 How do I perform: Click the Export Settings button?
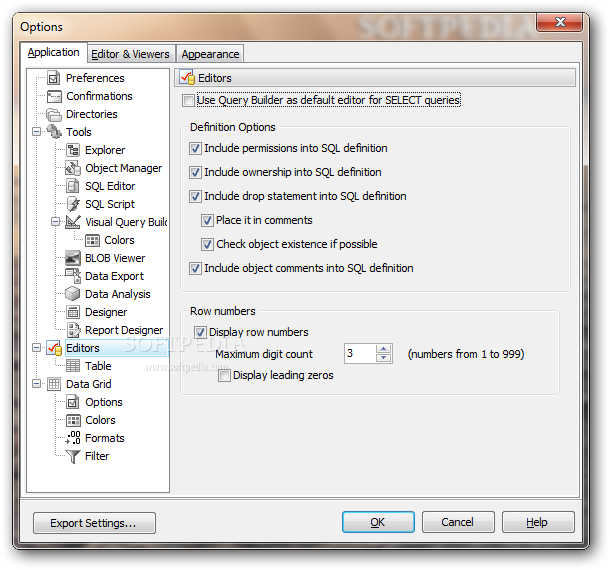click(95, 523)
